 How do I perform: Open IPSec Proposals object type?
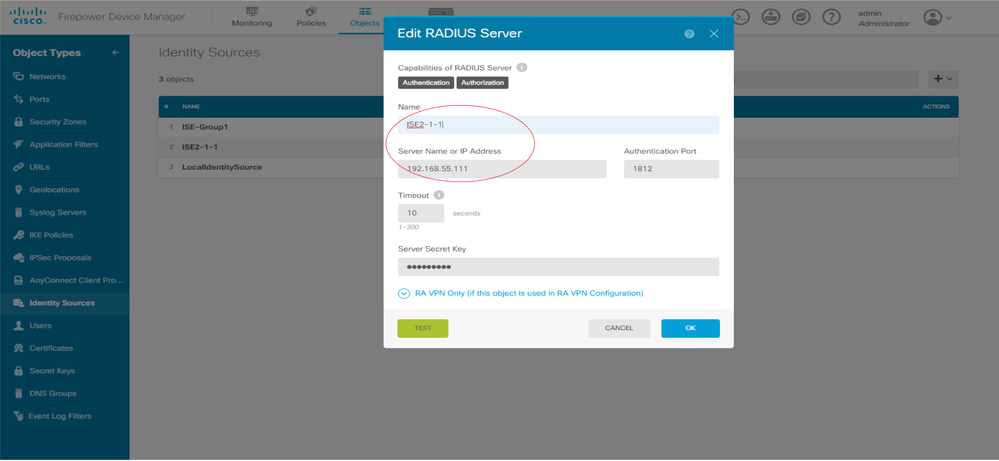pyautogui.click(x=61, y=258)
